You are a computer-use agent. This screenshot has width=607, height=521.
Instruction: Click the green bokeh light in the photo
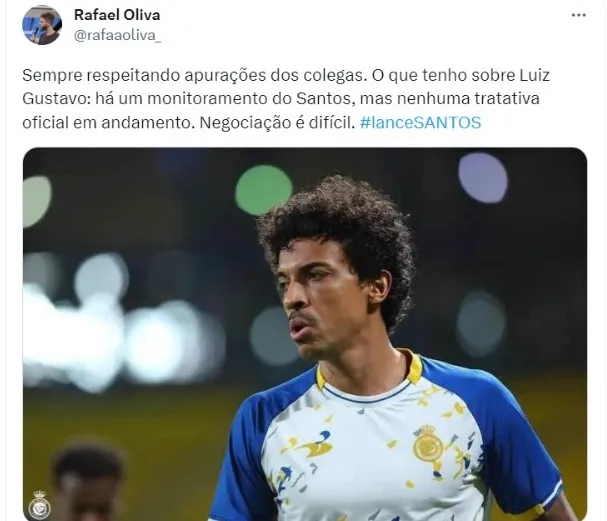[264, 190]
